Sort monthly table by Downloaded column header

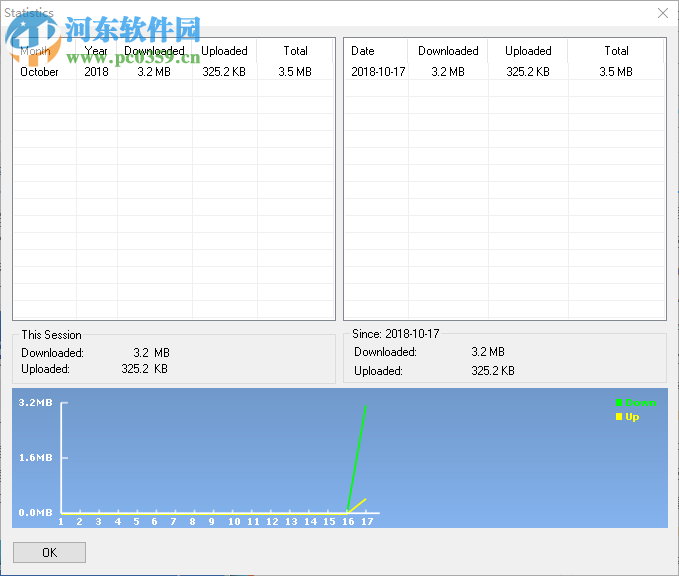tap(155, 51)
